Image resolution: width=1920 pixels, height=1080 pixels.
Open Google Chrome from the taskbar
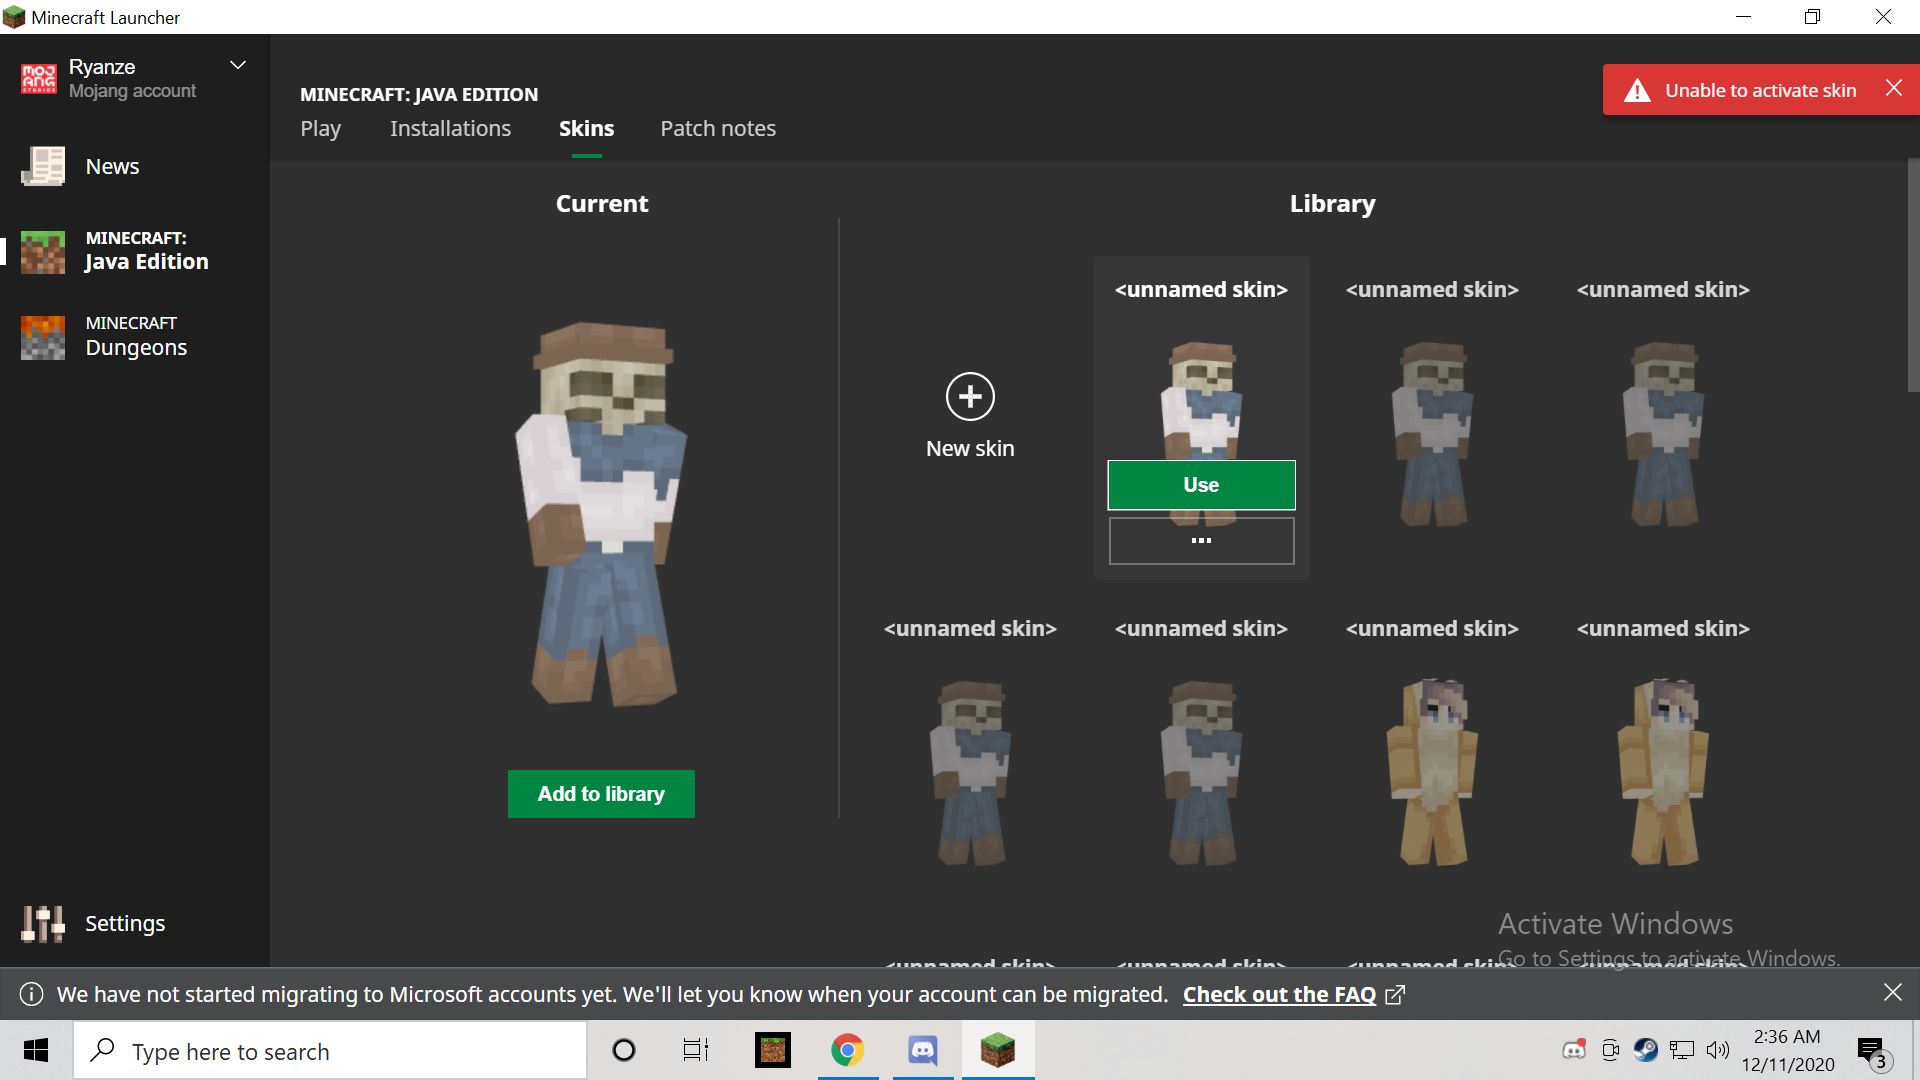[847, 1050]
